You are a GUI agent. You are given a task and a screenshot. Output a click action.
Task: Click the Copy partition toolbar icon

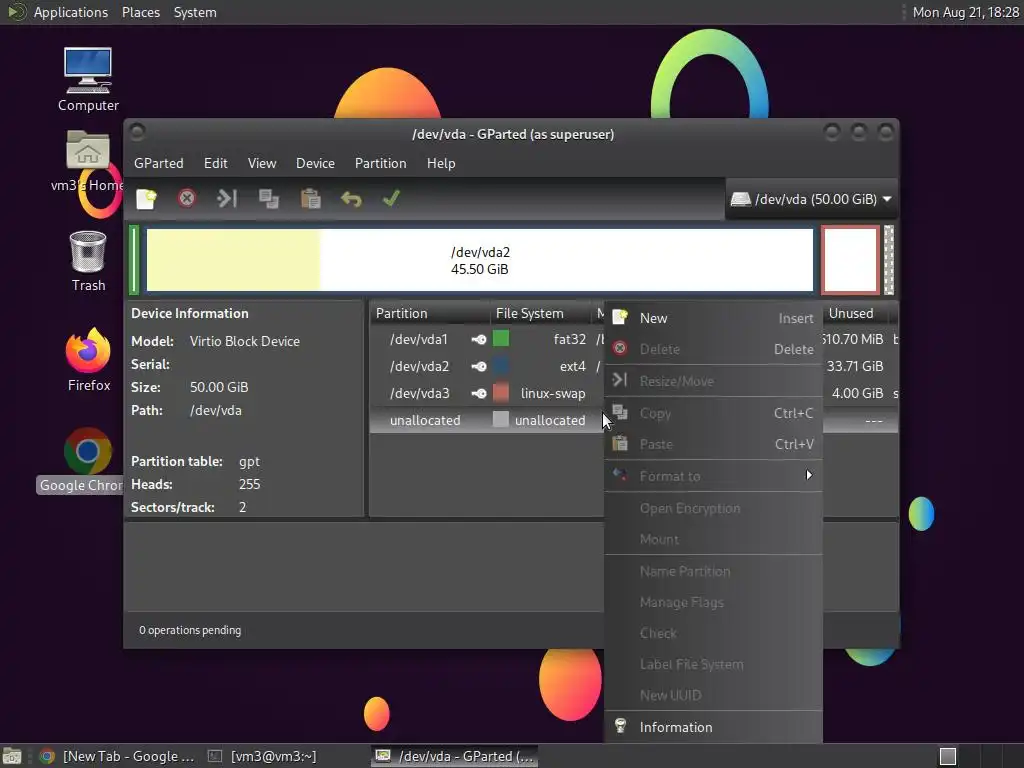click(268, 199)
